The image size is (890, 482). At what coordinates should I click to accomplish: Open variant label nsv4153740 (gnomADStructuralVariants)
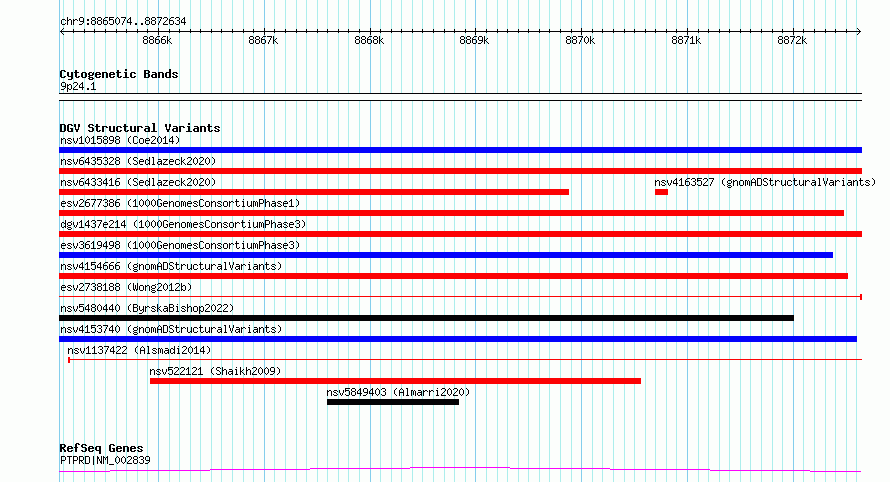click(171, 329)
